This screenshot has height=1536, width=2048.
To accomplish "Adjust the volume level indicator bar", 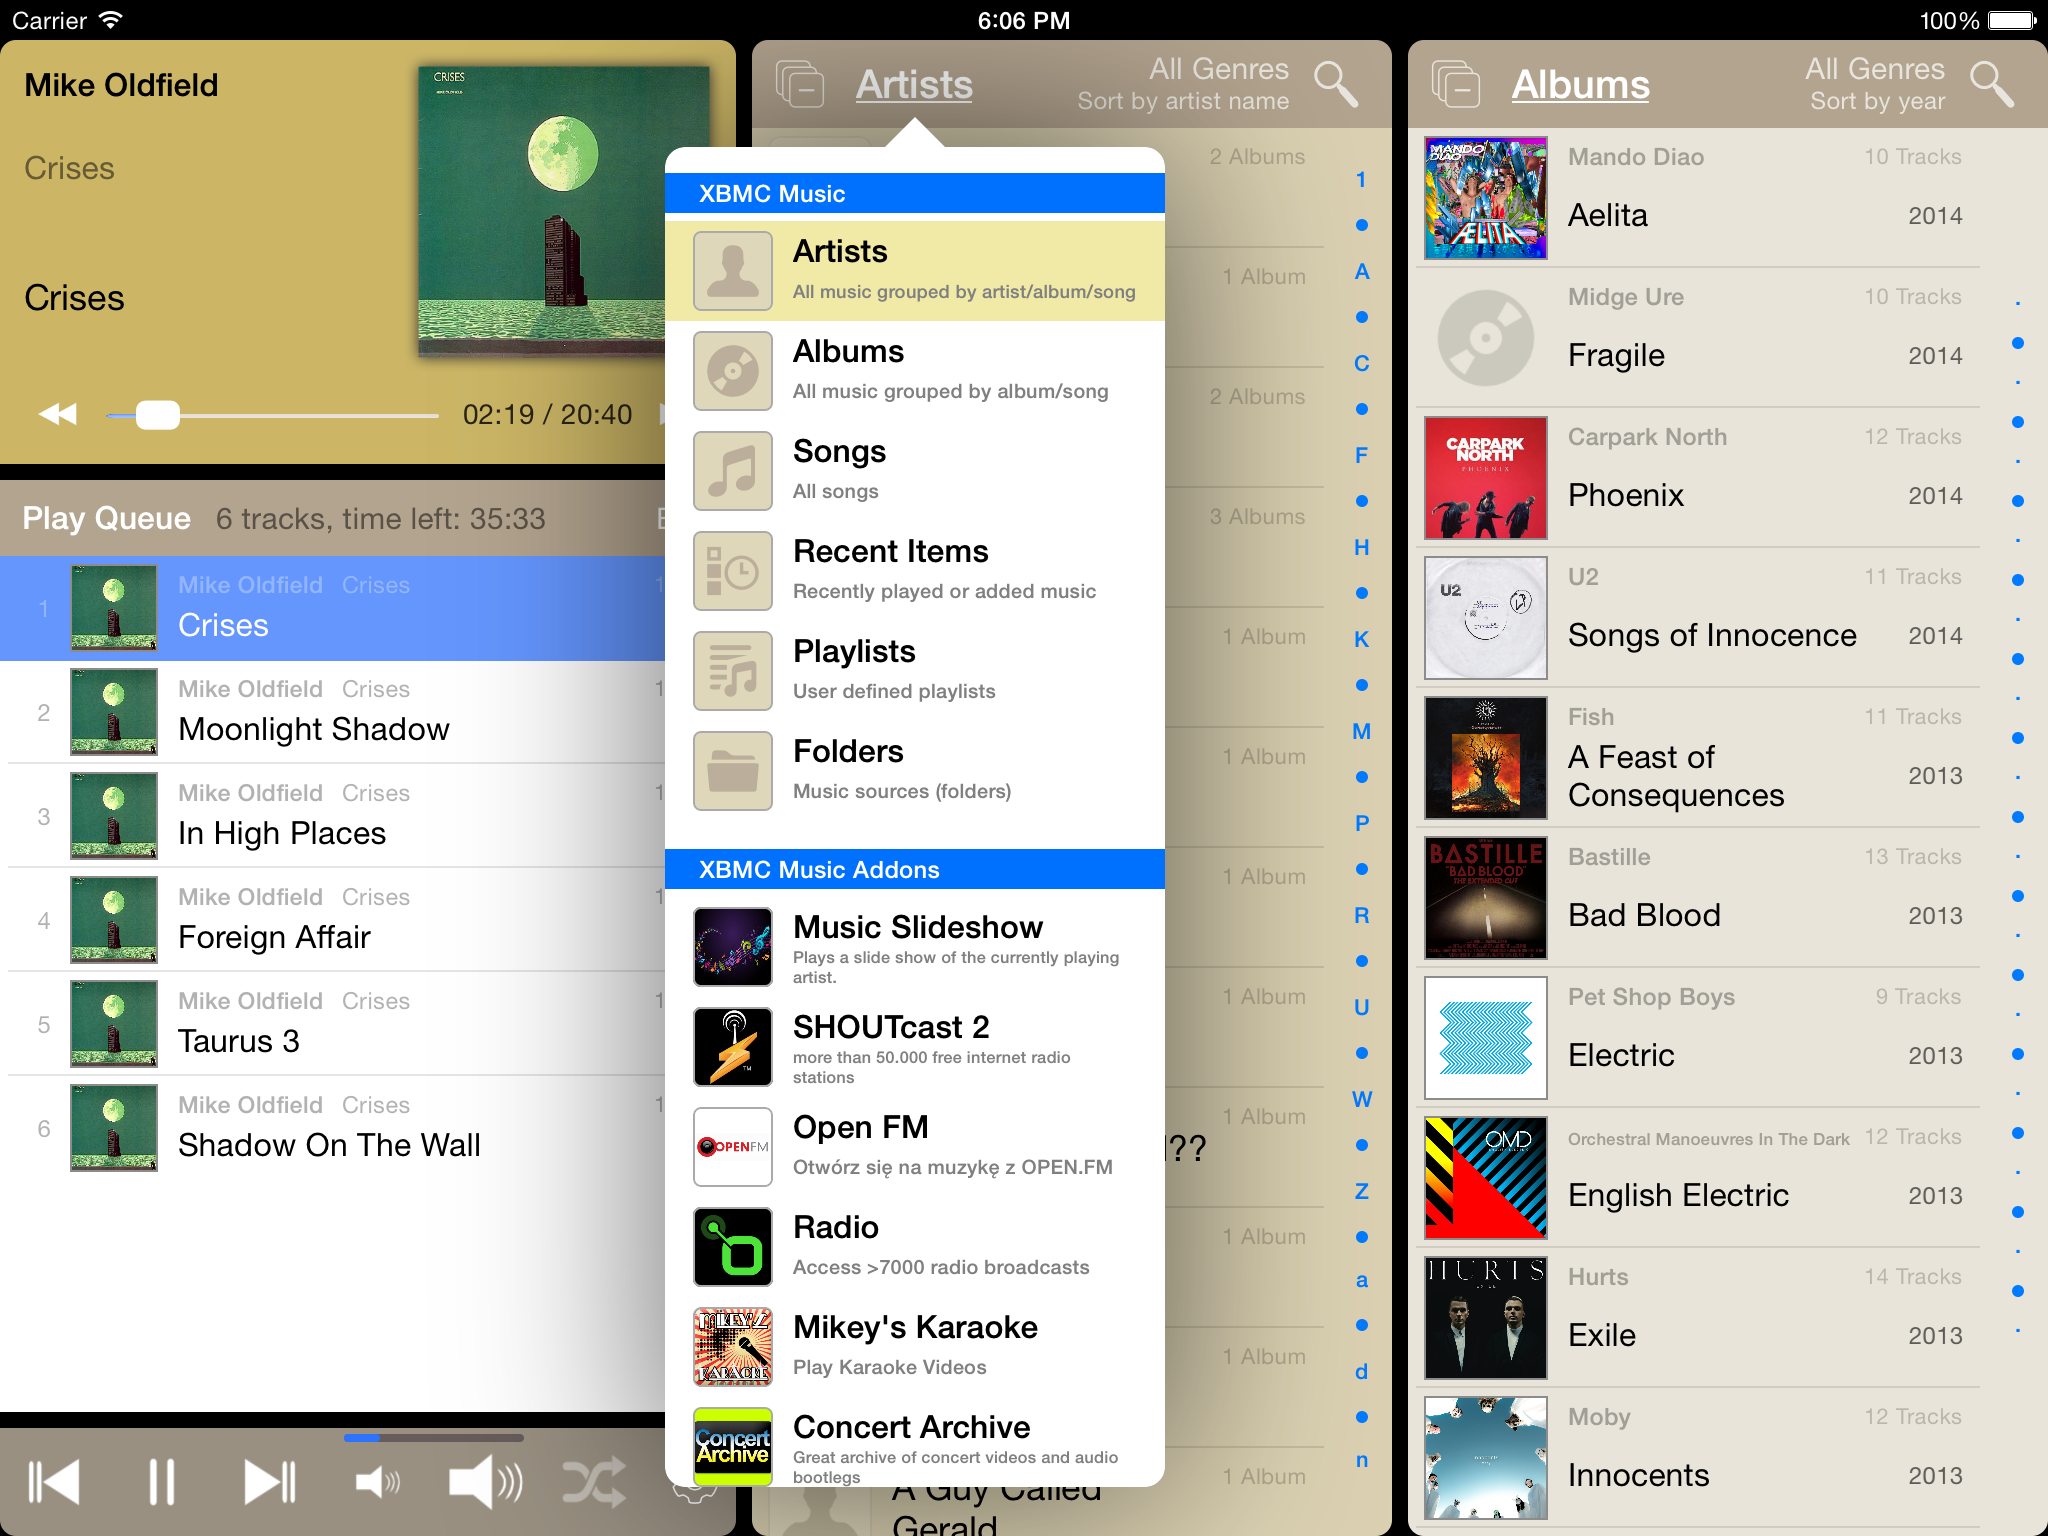I will (x=433, y=1438).
